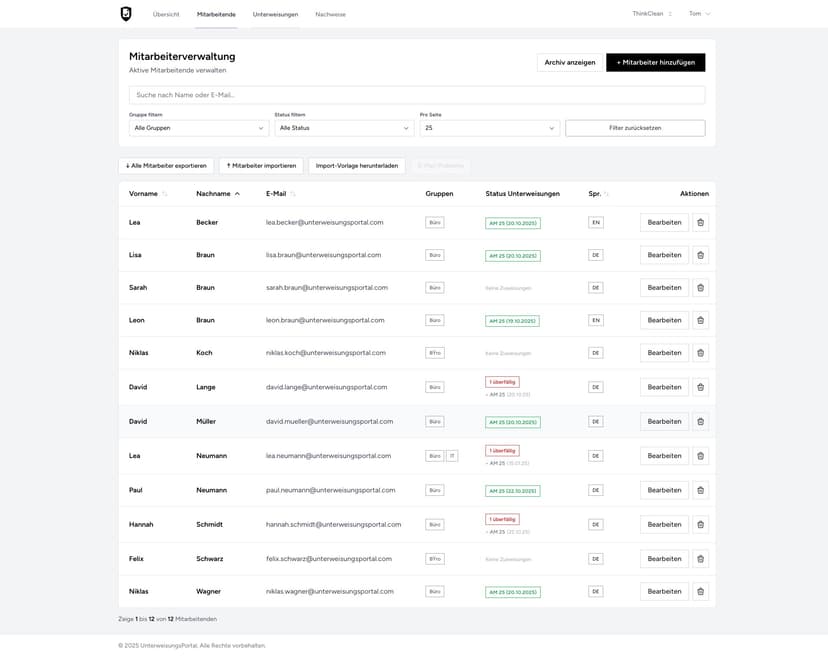Click the trash icon for Hannah Schmidt
This screenshot has width=828, height=657.
pyautogui.click(x=700, y=525)
